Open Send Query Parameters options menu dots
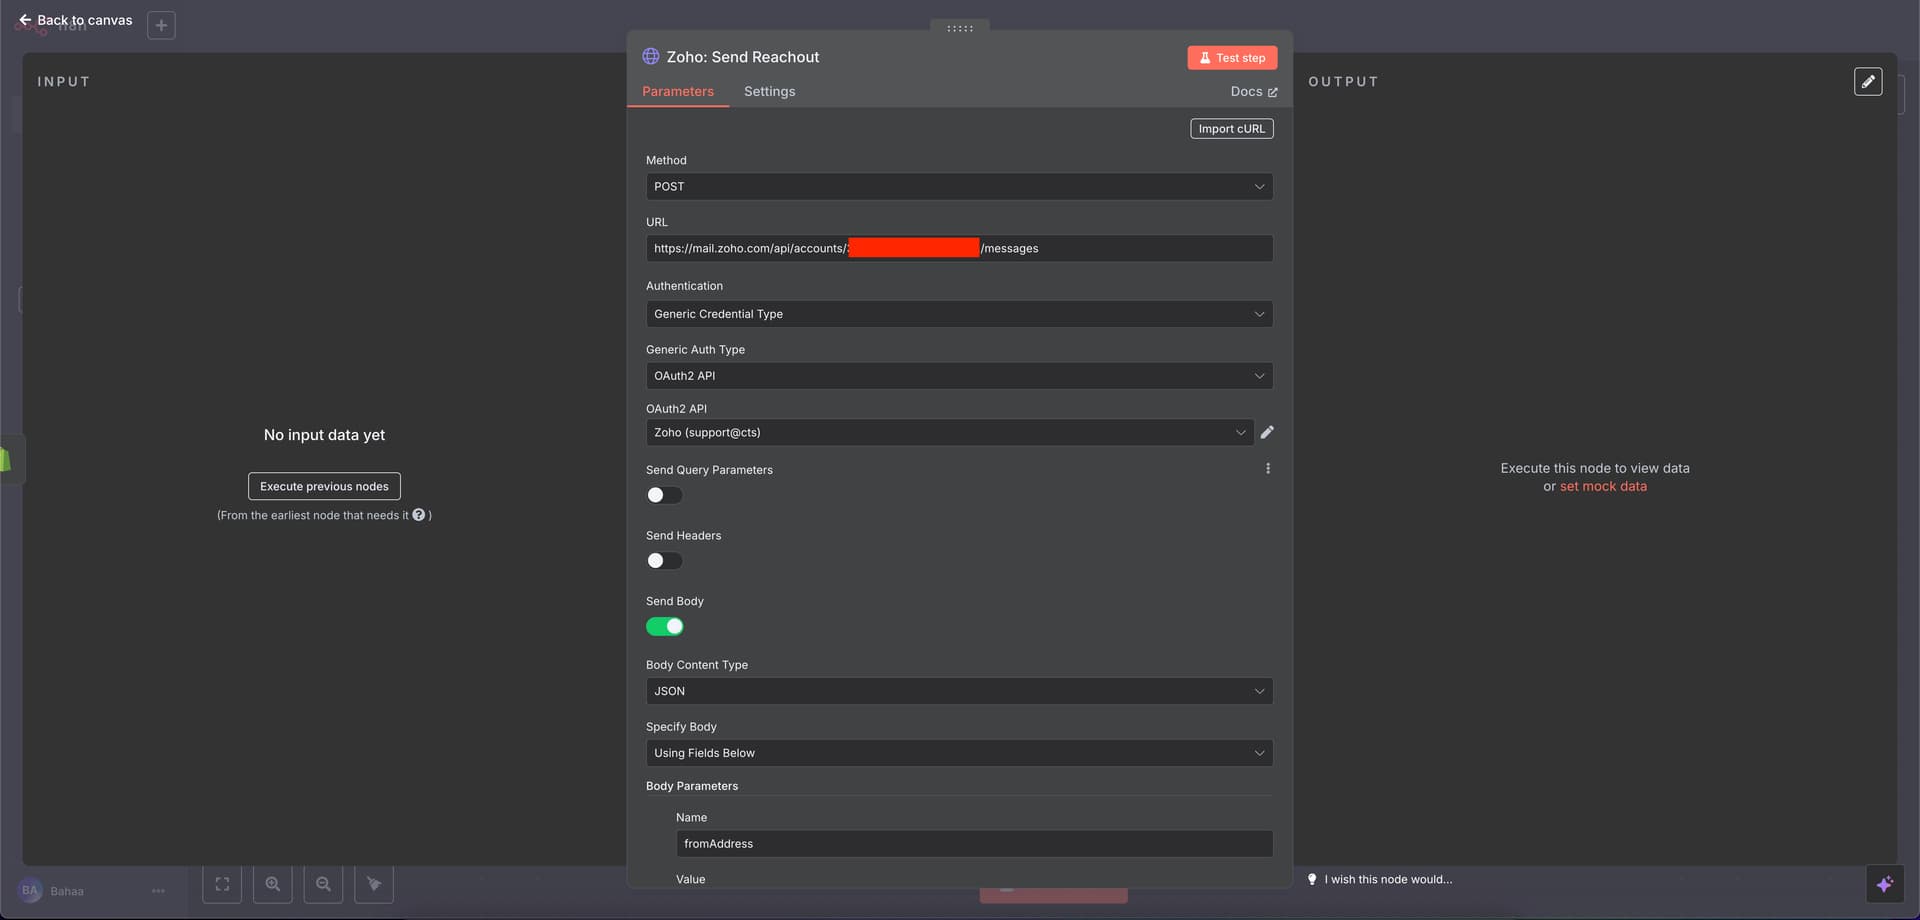 [x=1268, y=468]
